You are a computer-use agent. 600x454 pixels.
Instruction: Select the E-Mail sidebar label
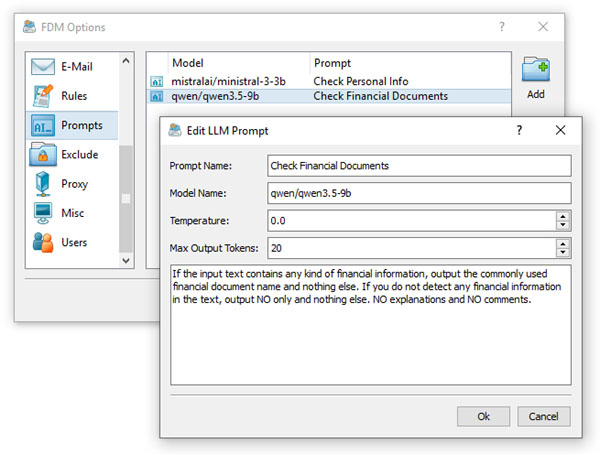click(77, 67)
